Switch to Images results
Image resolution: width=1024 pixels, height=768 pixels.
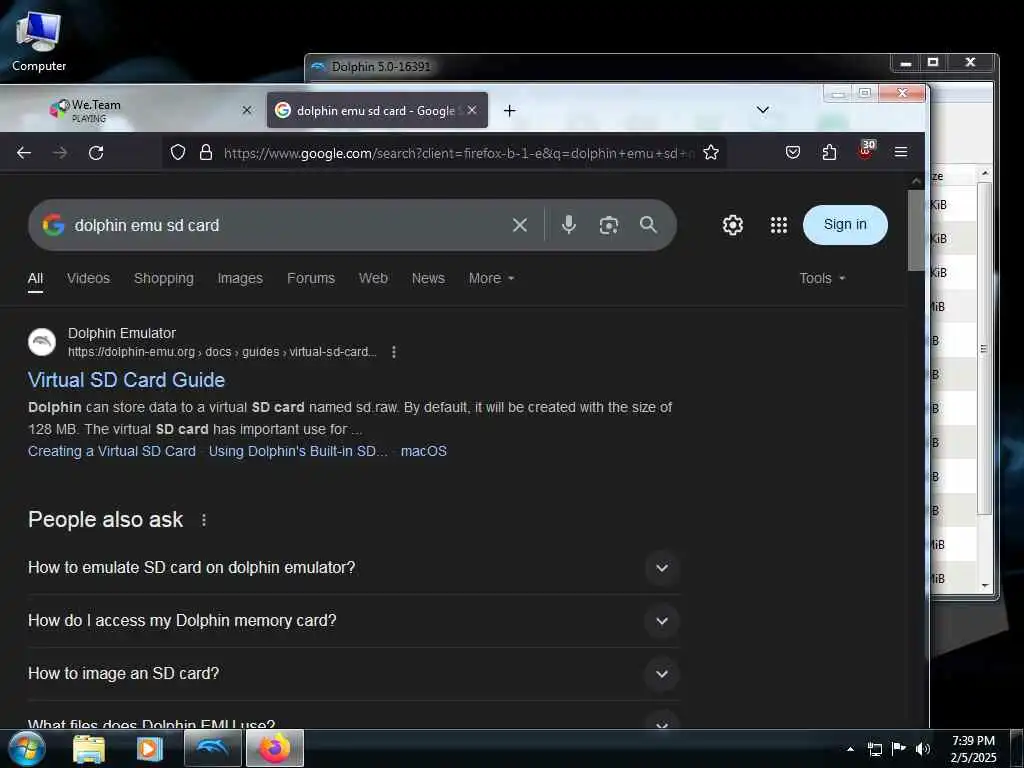pos(240,278)
